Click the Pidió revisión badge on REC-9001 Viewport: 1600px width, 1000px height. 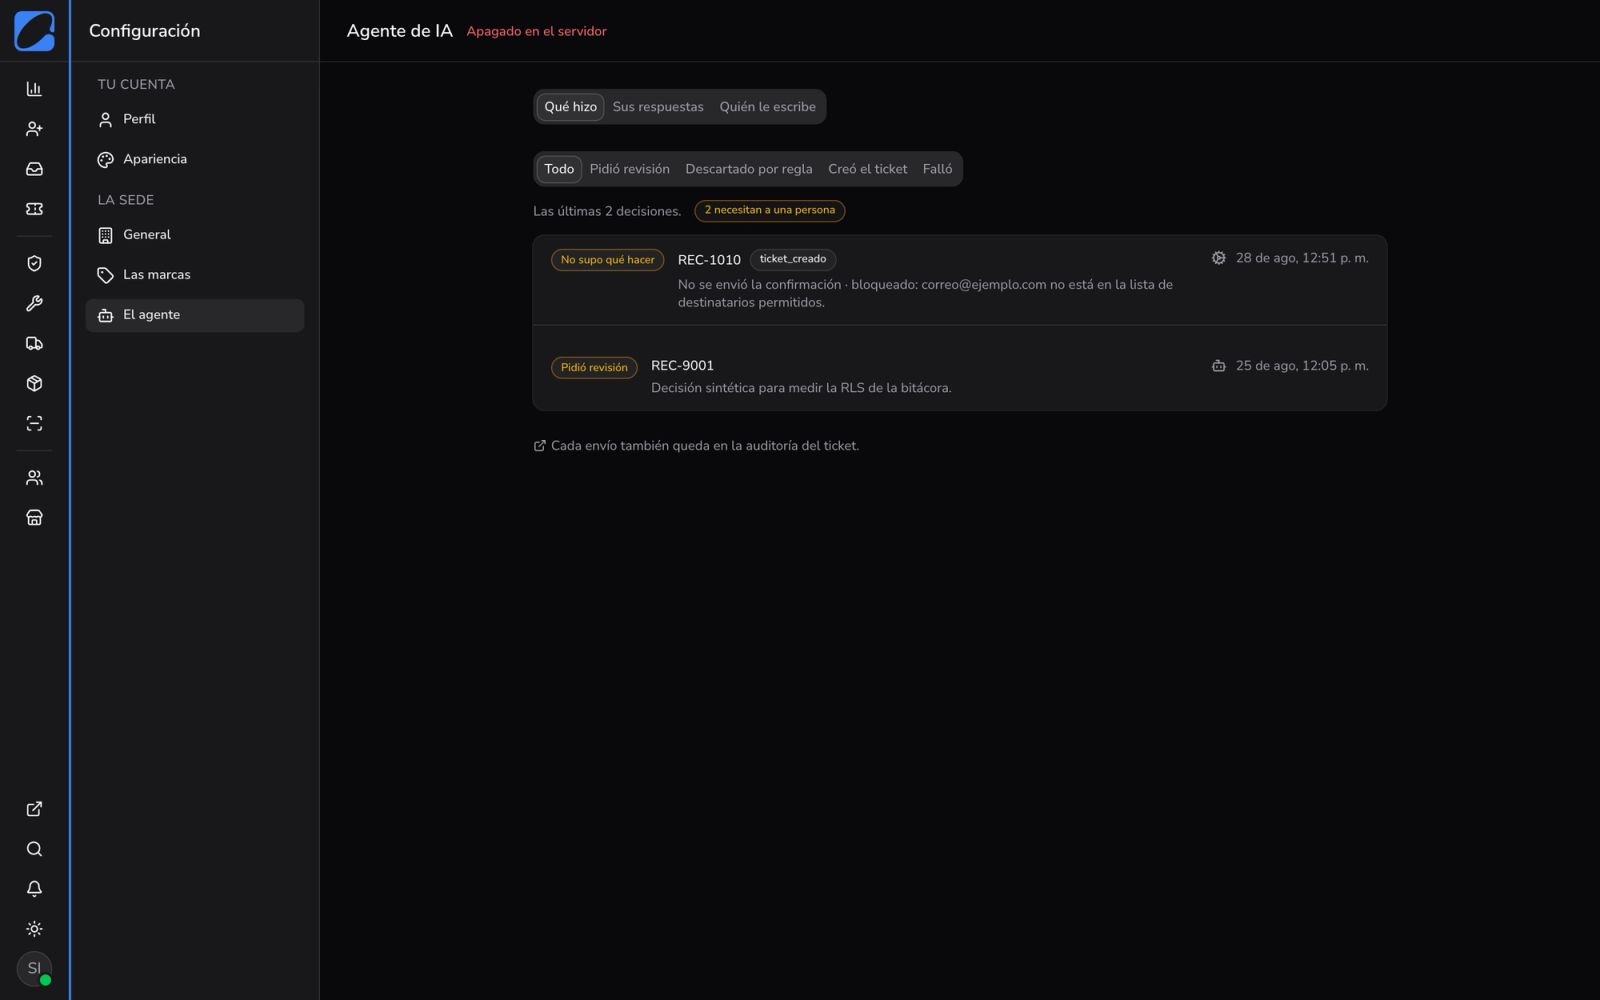tap(594, 368)
